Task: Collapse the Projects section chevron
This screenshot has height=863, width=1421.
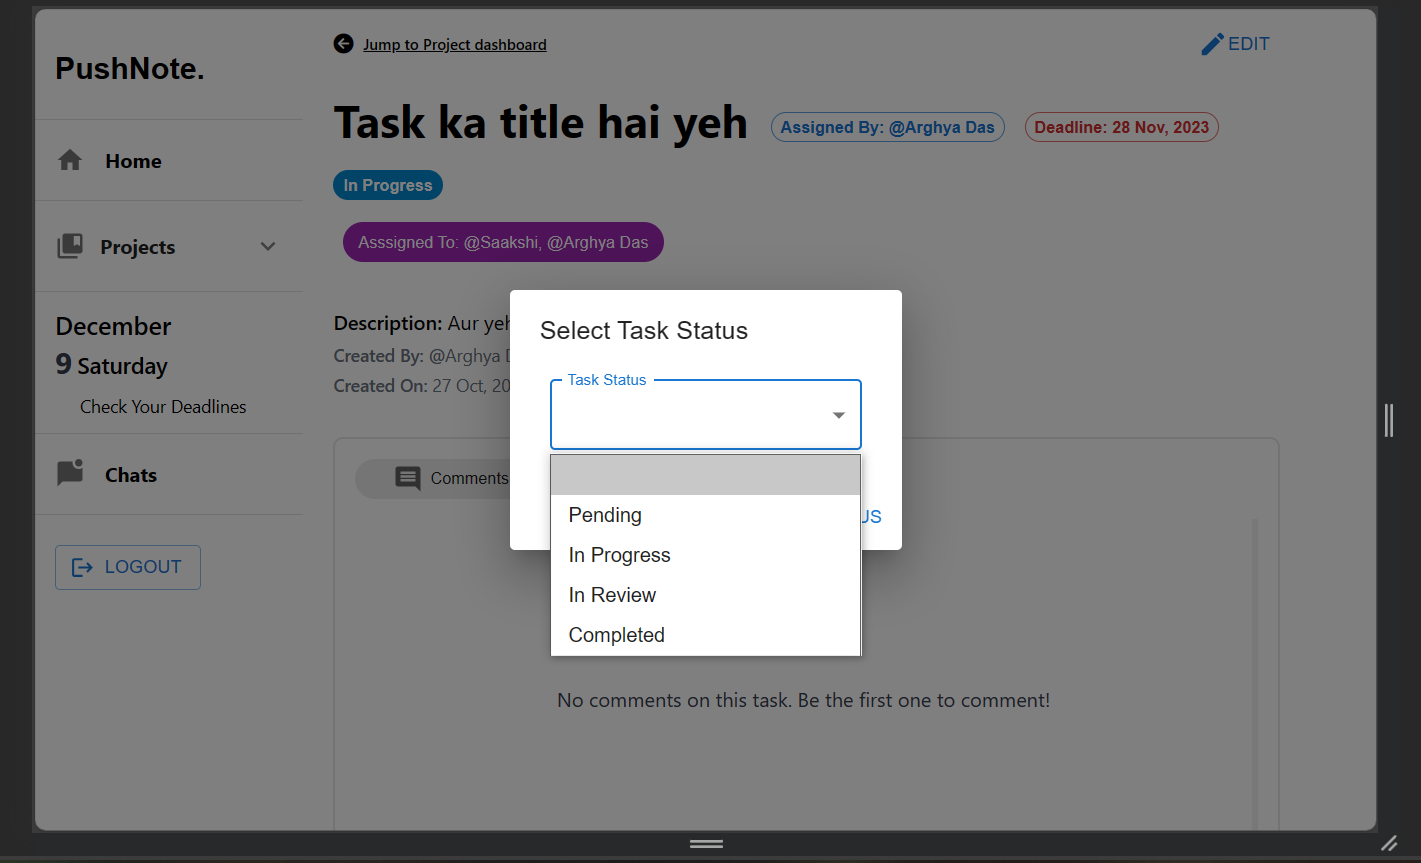Action: (267, 245)
